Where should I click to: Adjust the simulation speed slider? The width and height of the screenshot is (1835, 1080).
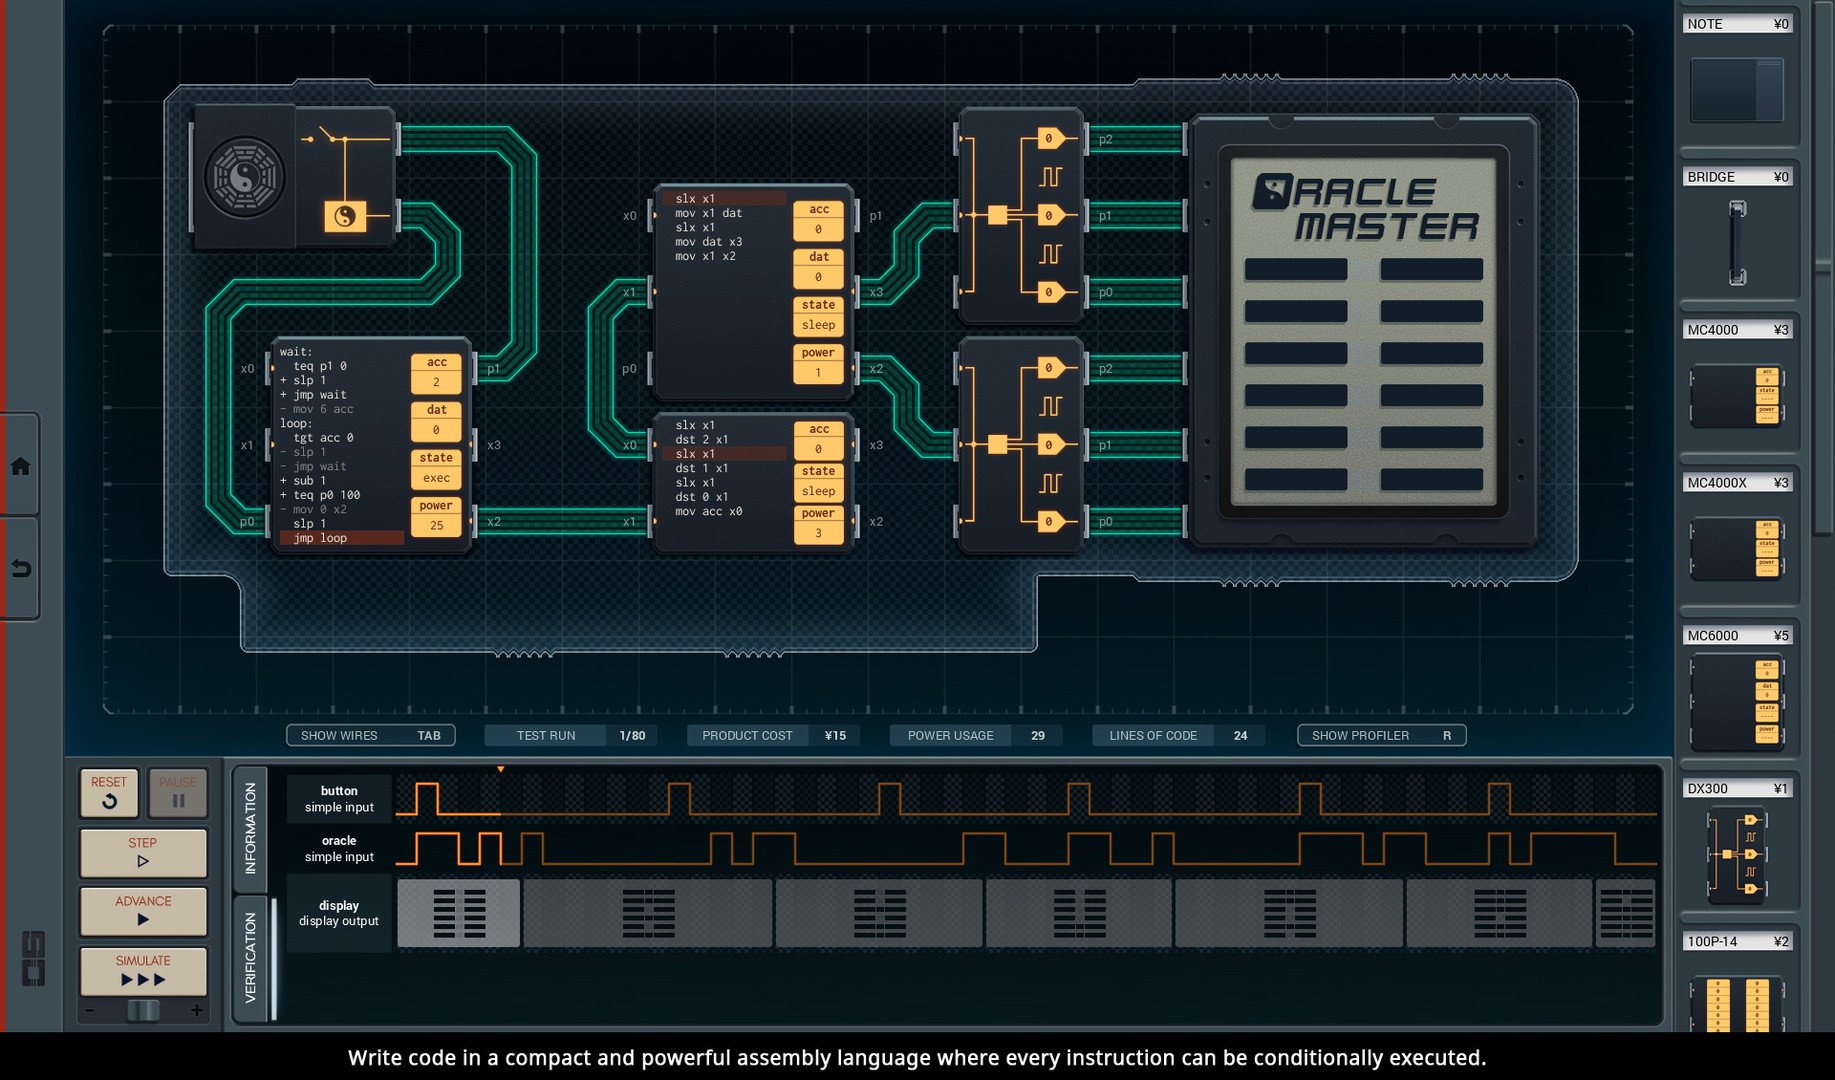(x=142, y=1010)
